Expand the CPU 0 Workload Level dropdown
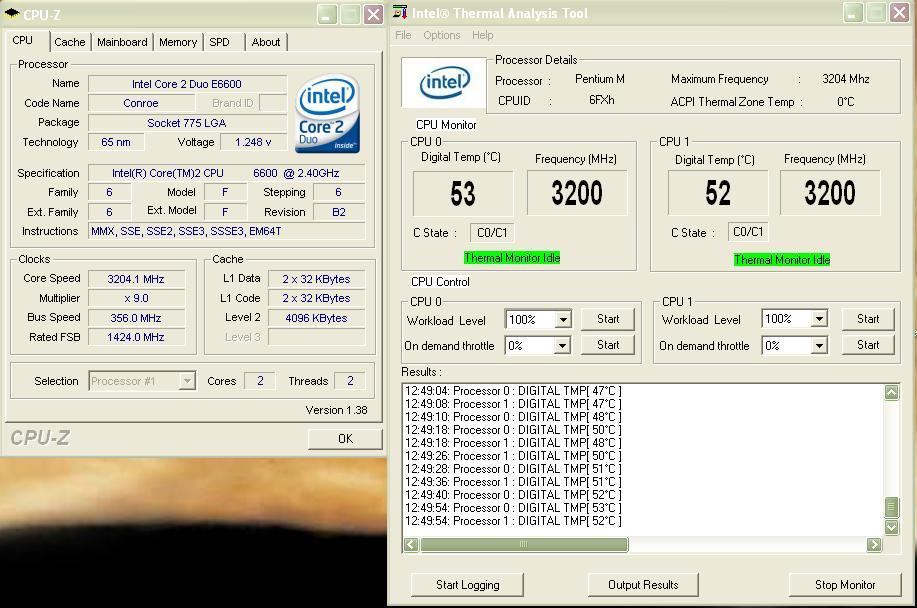 click(562, 320)
